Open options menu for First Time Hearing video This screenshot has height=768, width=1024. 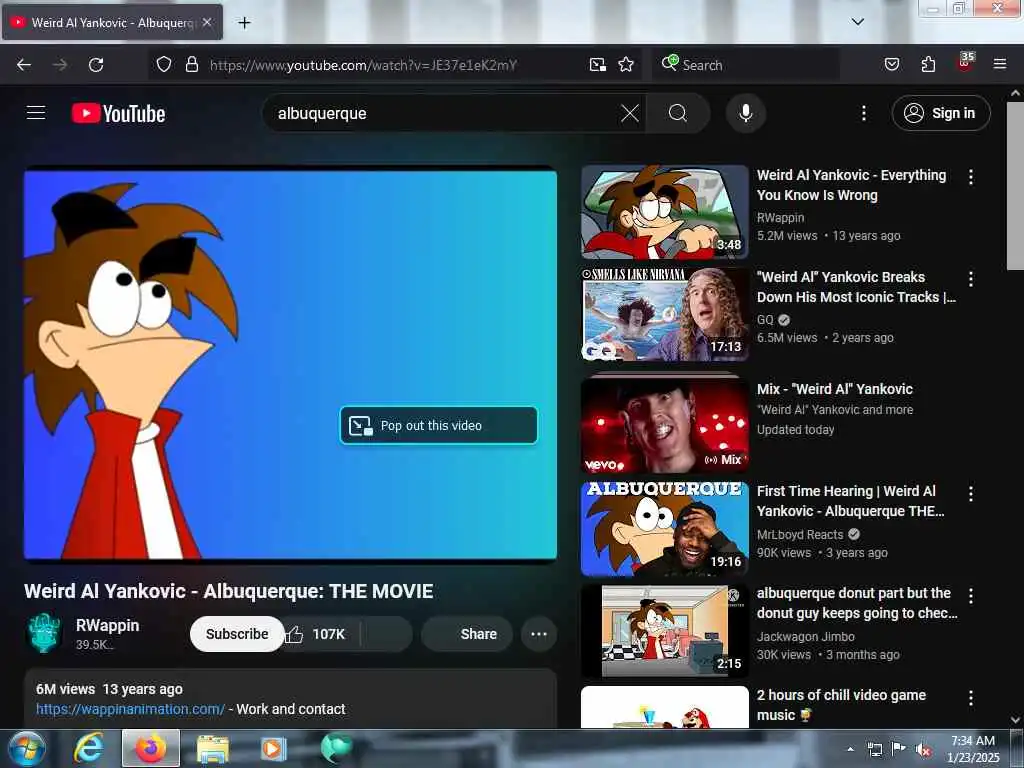[971, 494]
